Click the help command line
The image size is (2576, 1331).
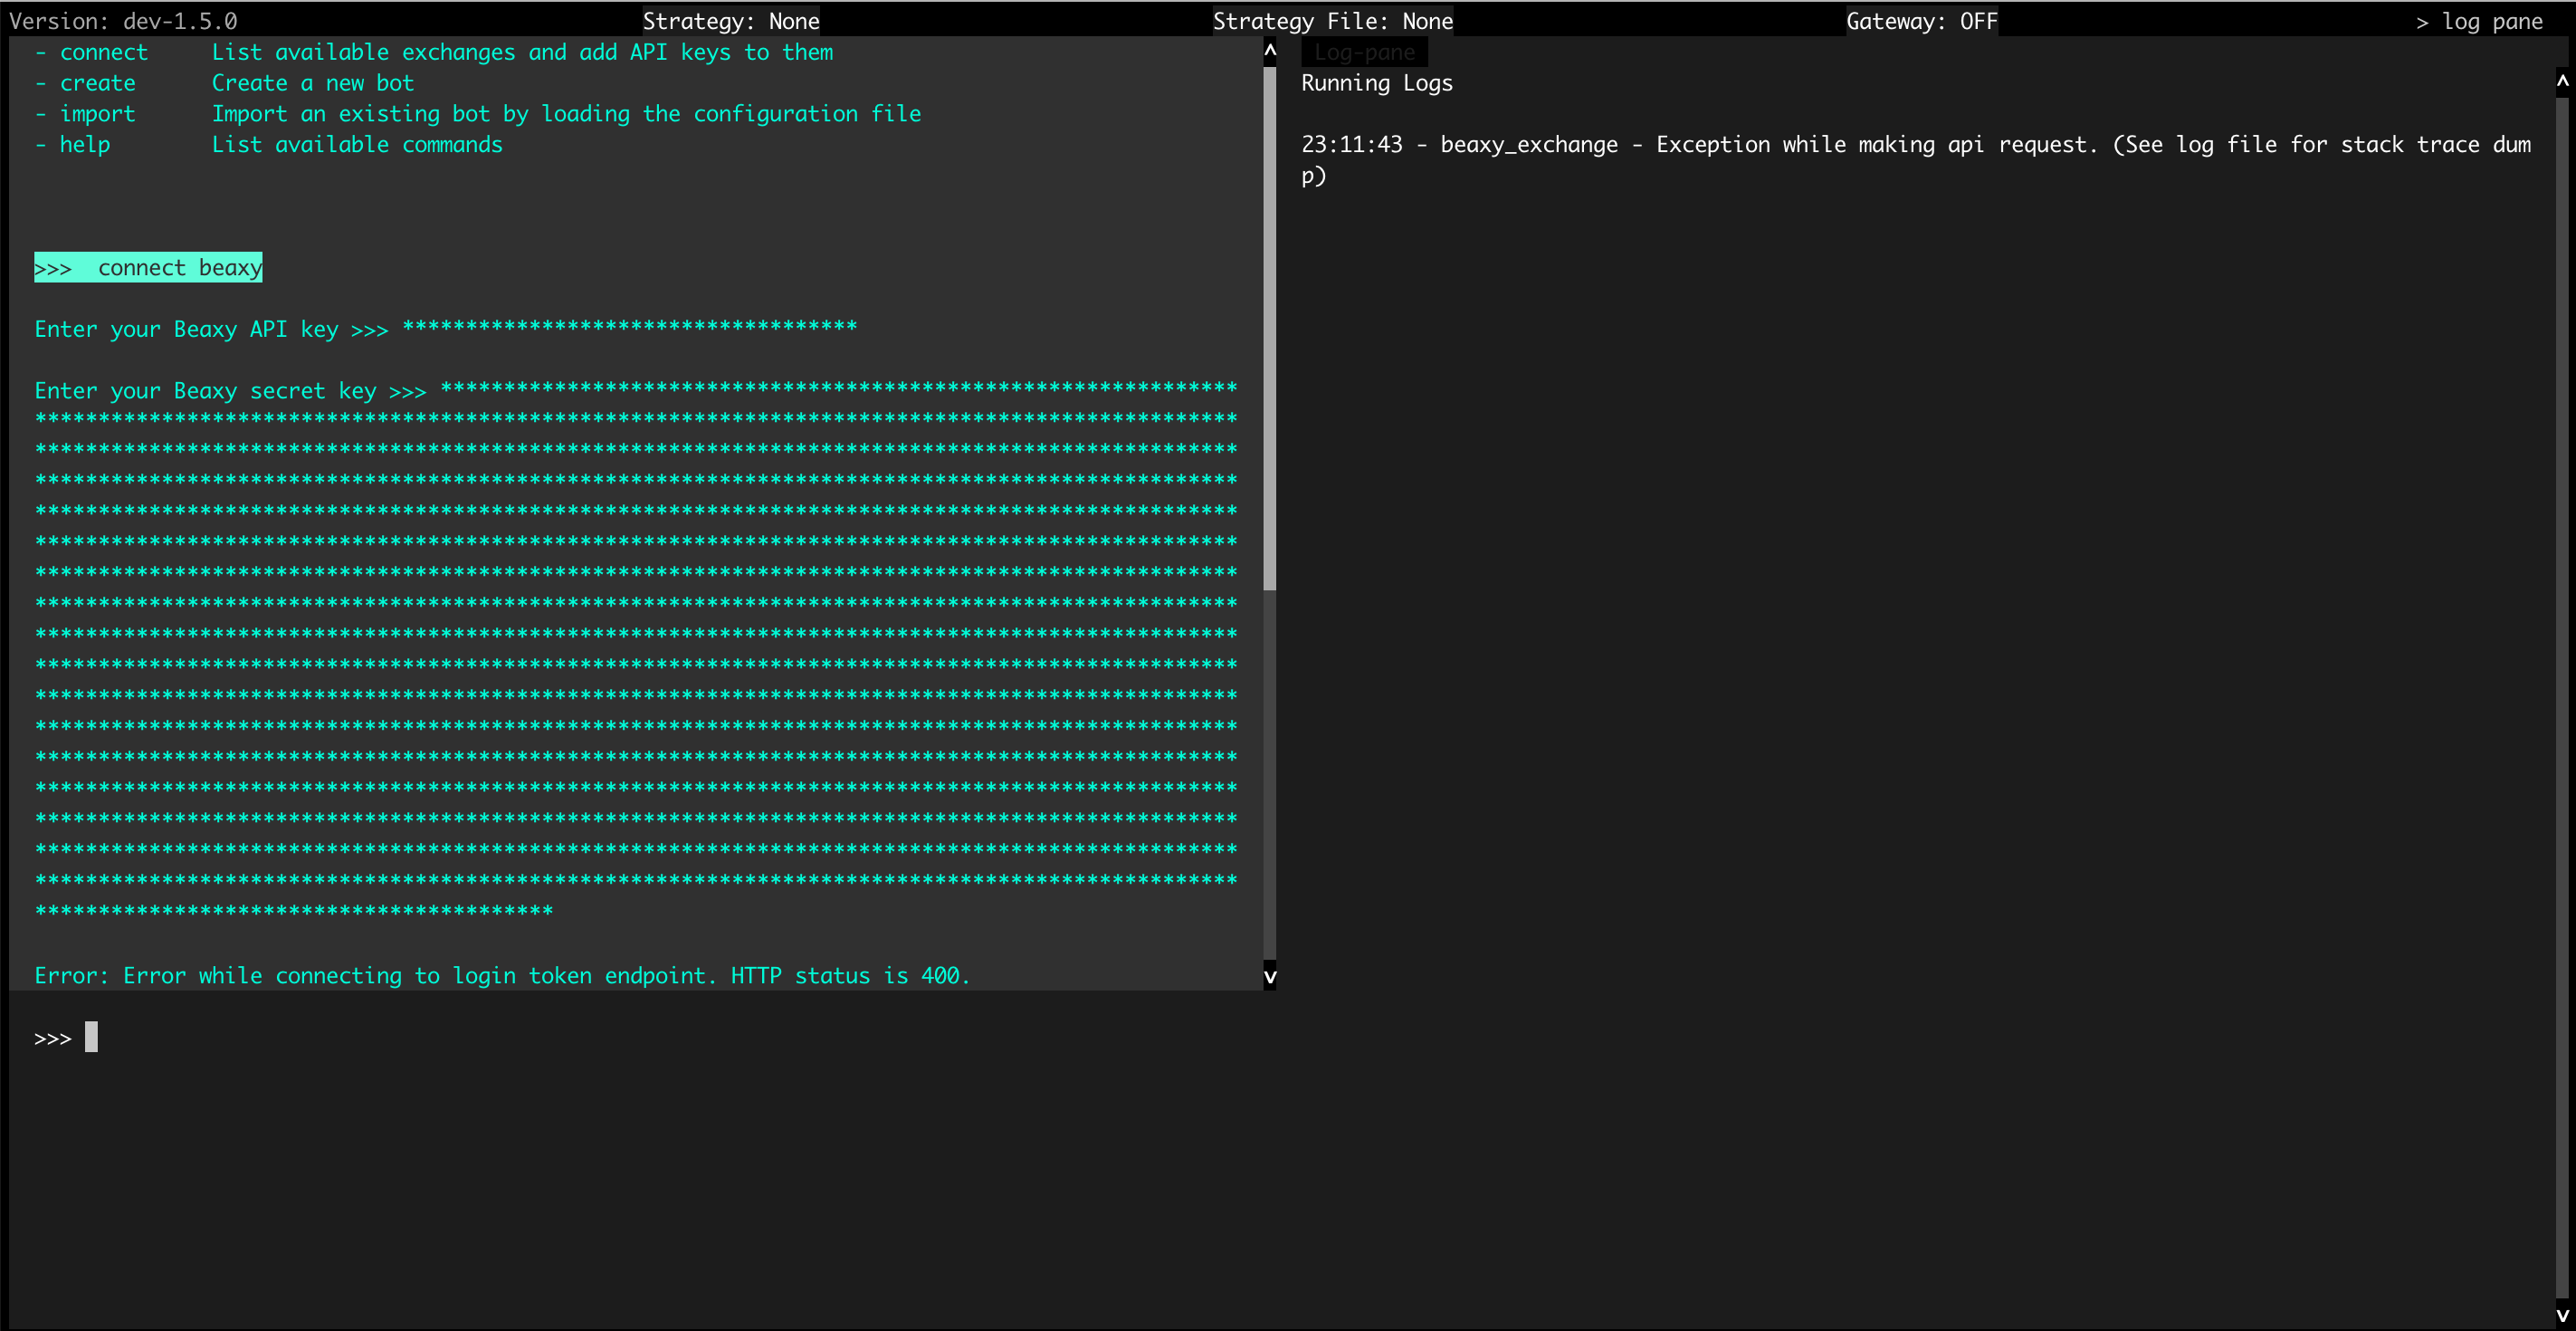click(269, 145)
